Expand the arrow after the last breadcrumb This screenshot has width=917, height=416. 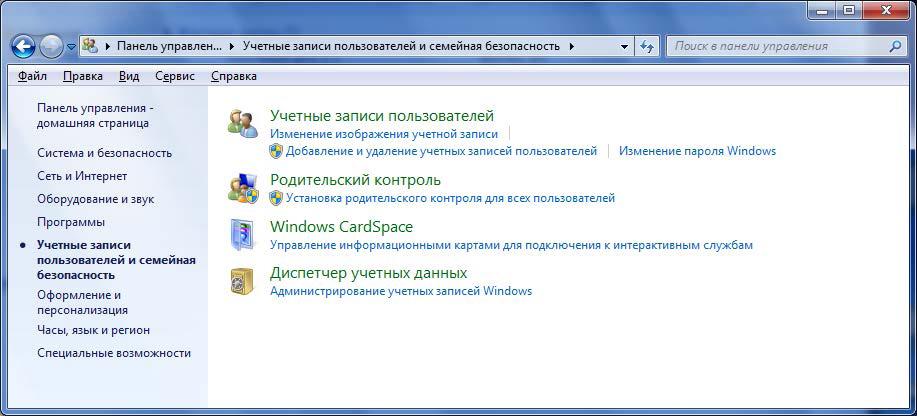click(x=571, y=46)
